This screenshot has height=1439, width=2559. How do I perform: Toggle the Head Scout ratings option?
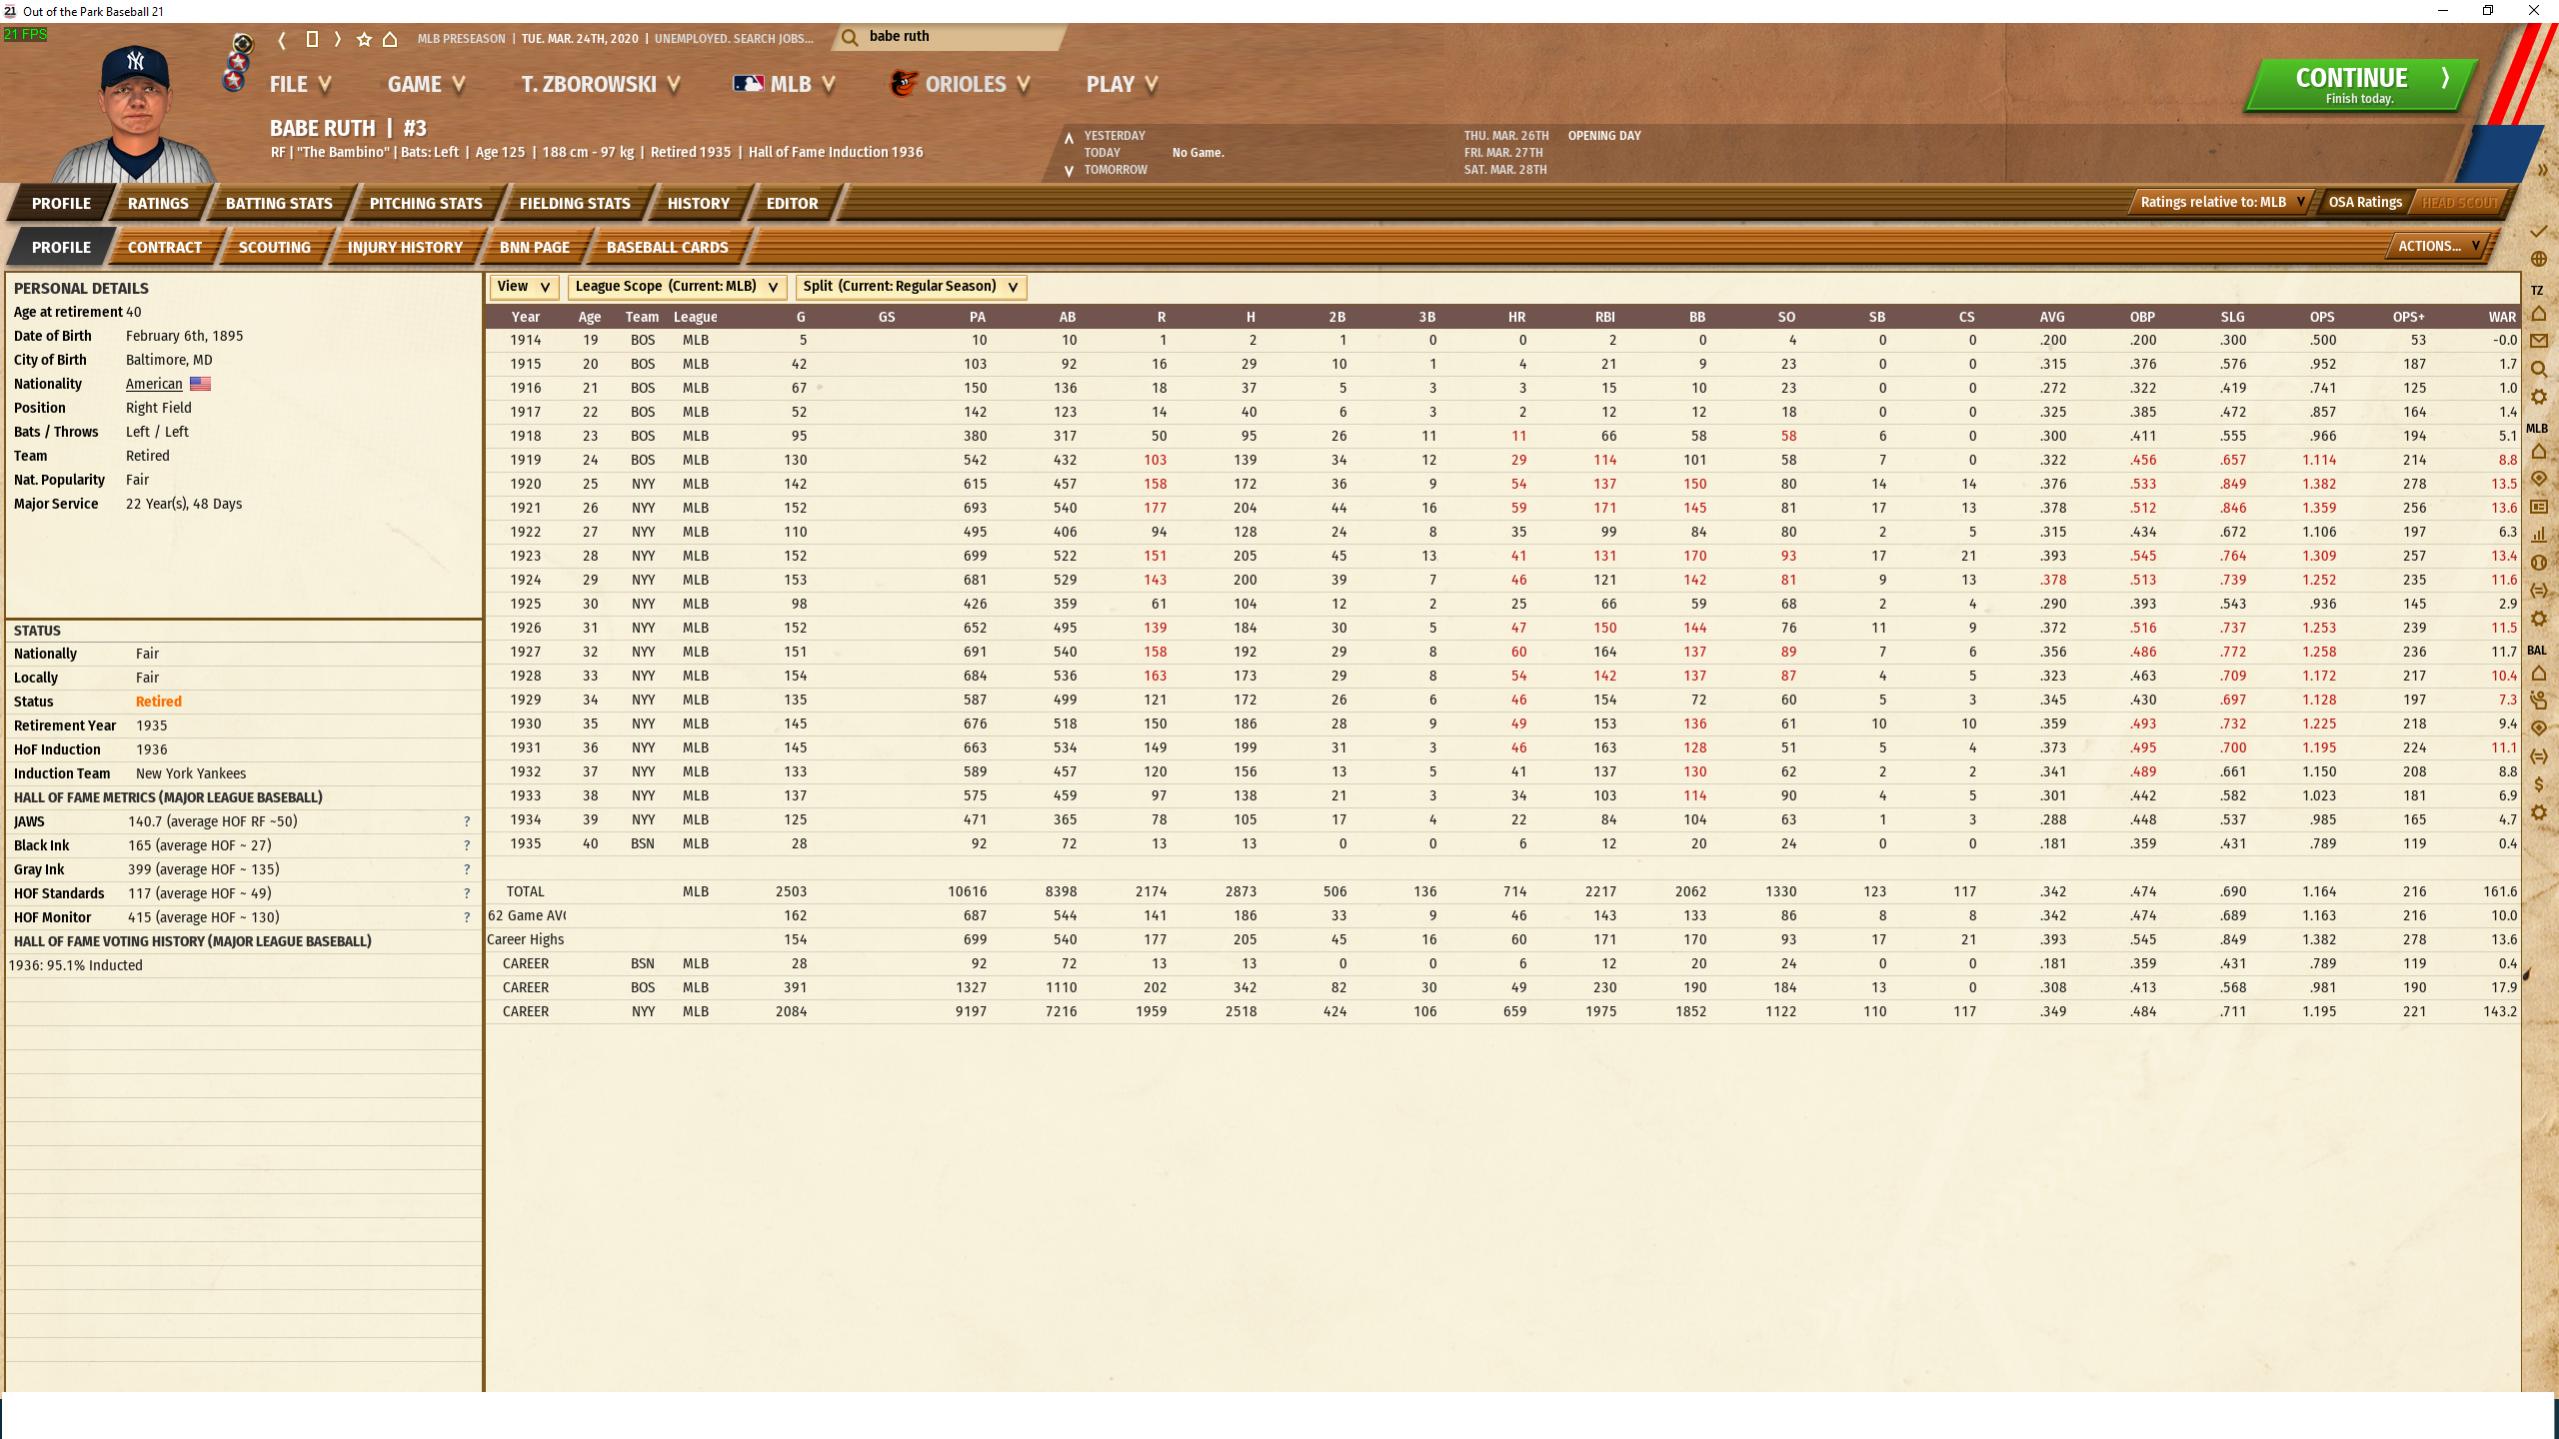point(2459,203)
